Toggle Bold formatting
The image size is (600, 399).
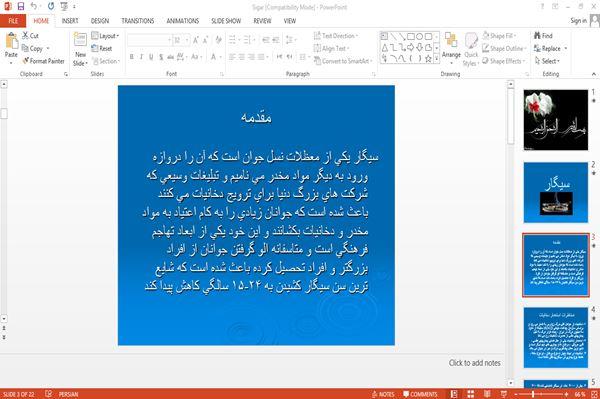tap(132, 57)
